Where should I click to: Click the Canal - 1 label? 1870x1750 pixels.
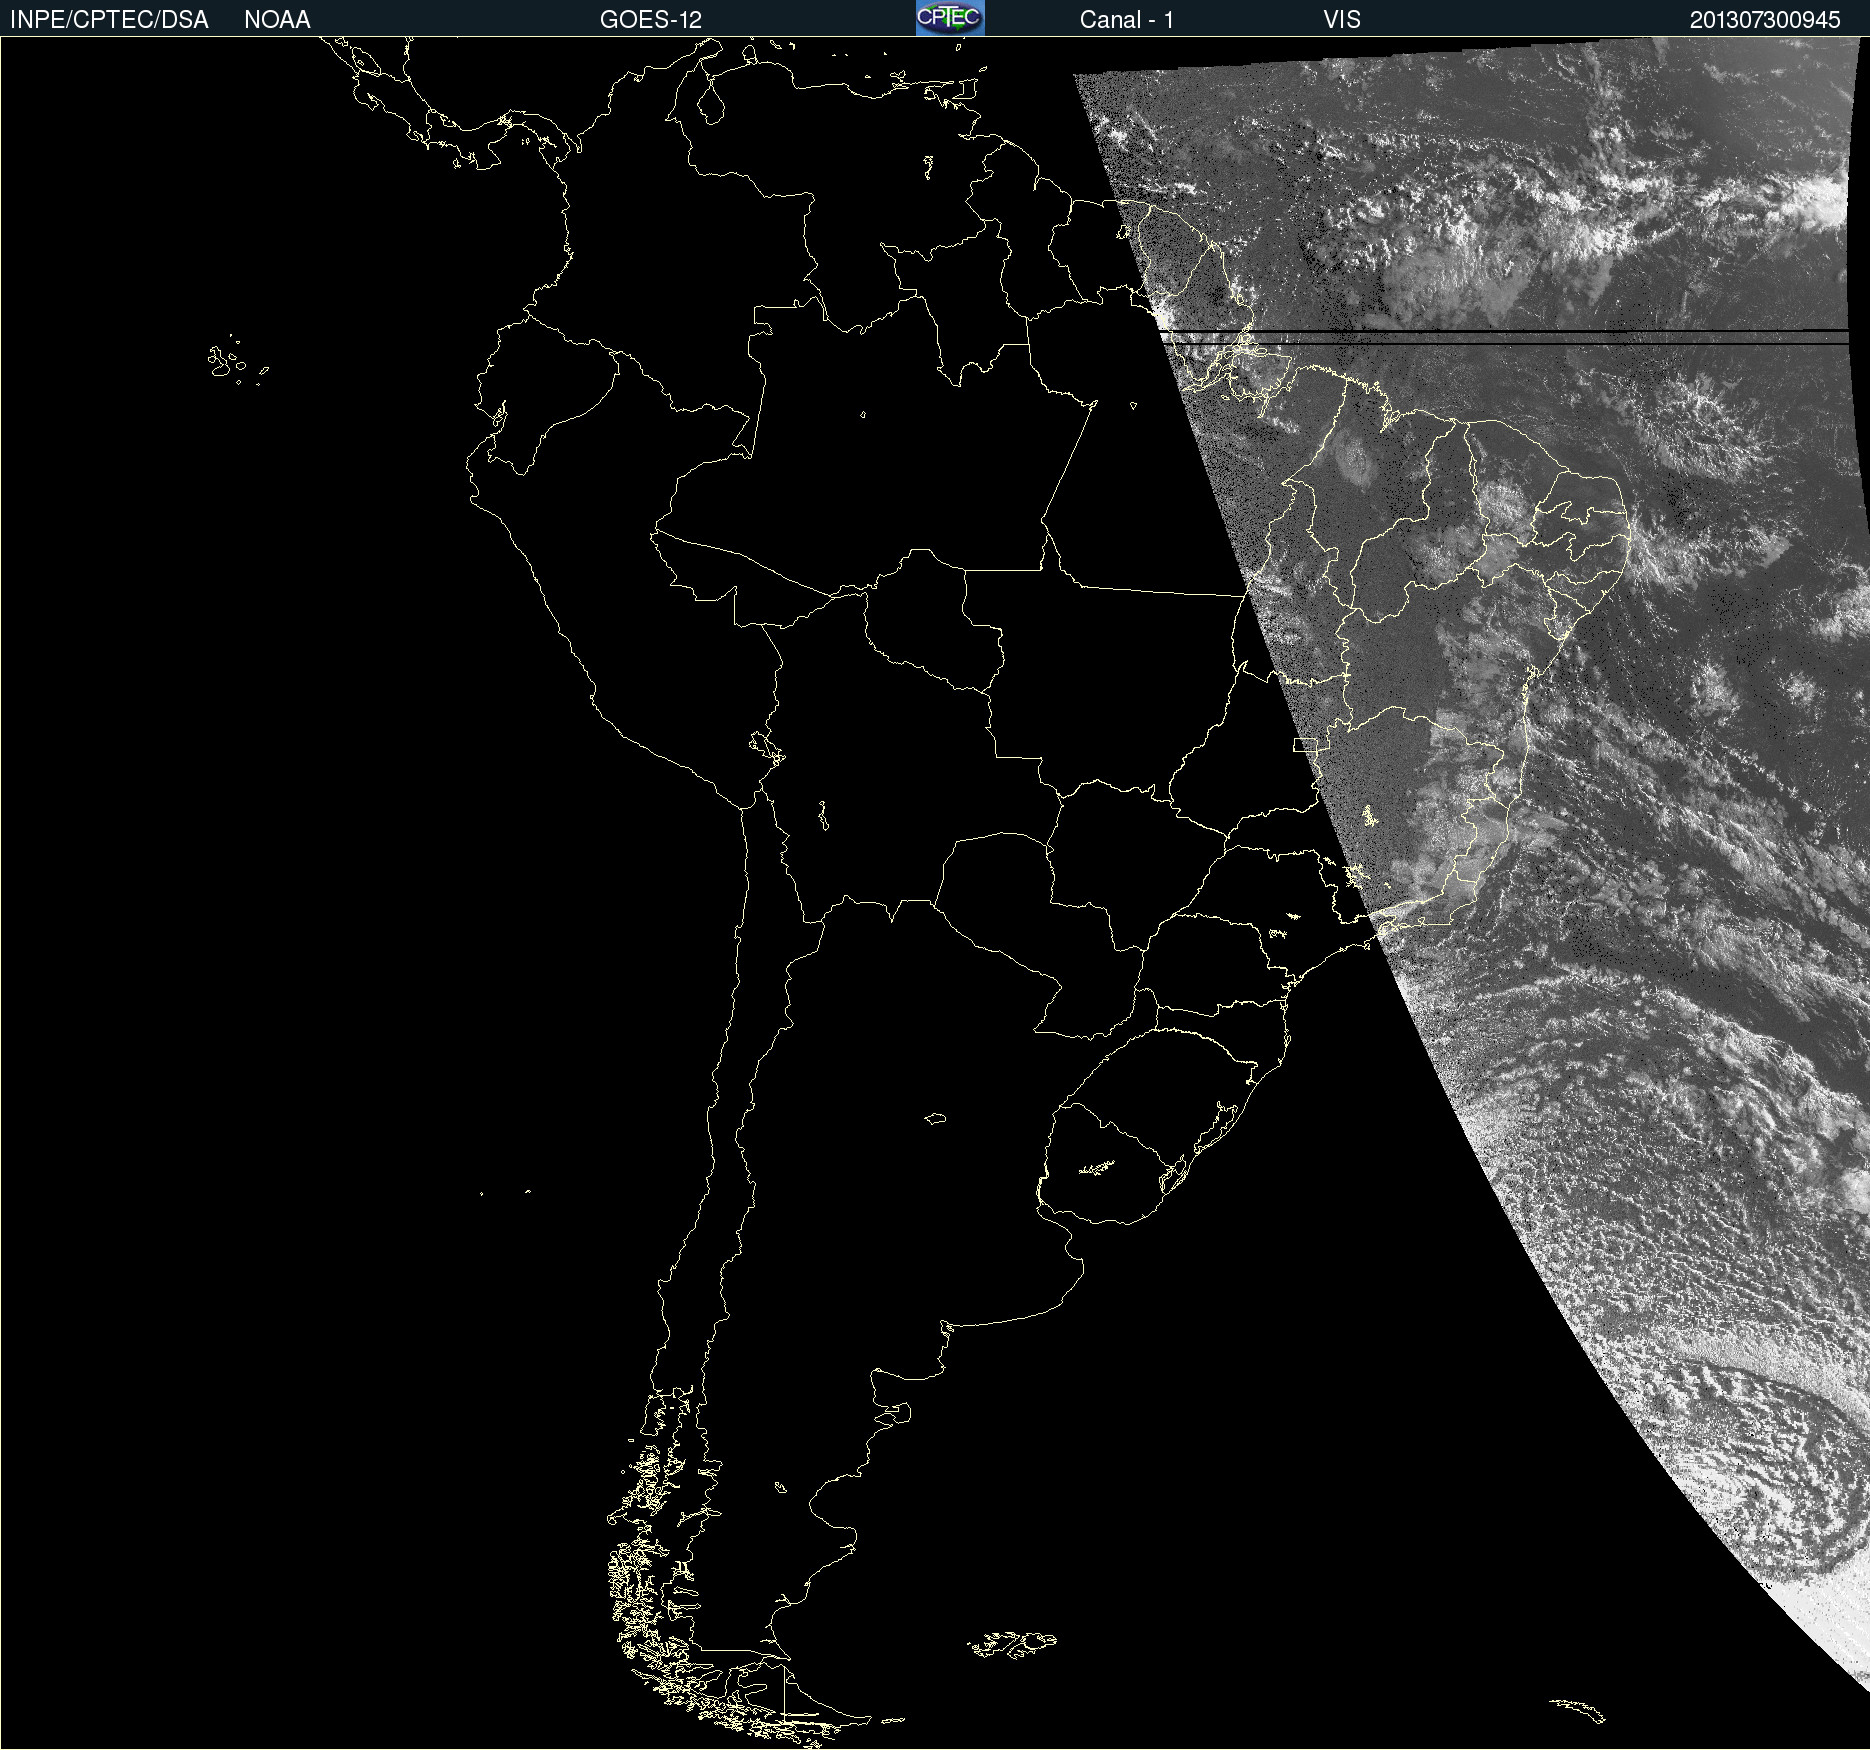pyautogui.click(x=1126, y=20)
